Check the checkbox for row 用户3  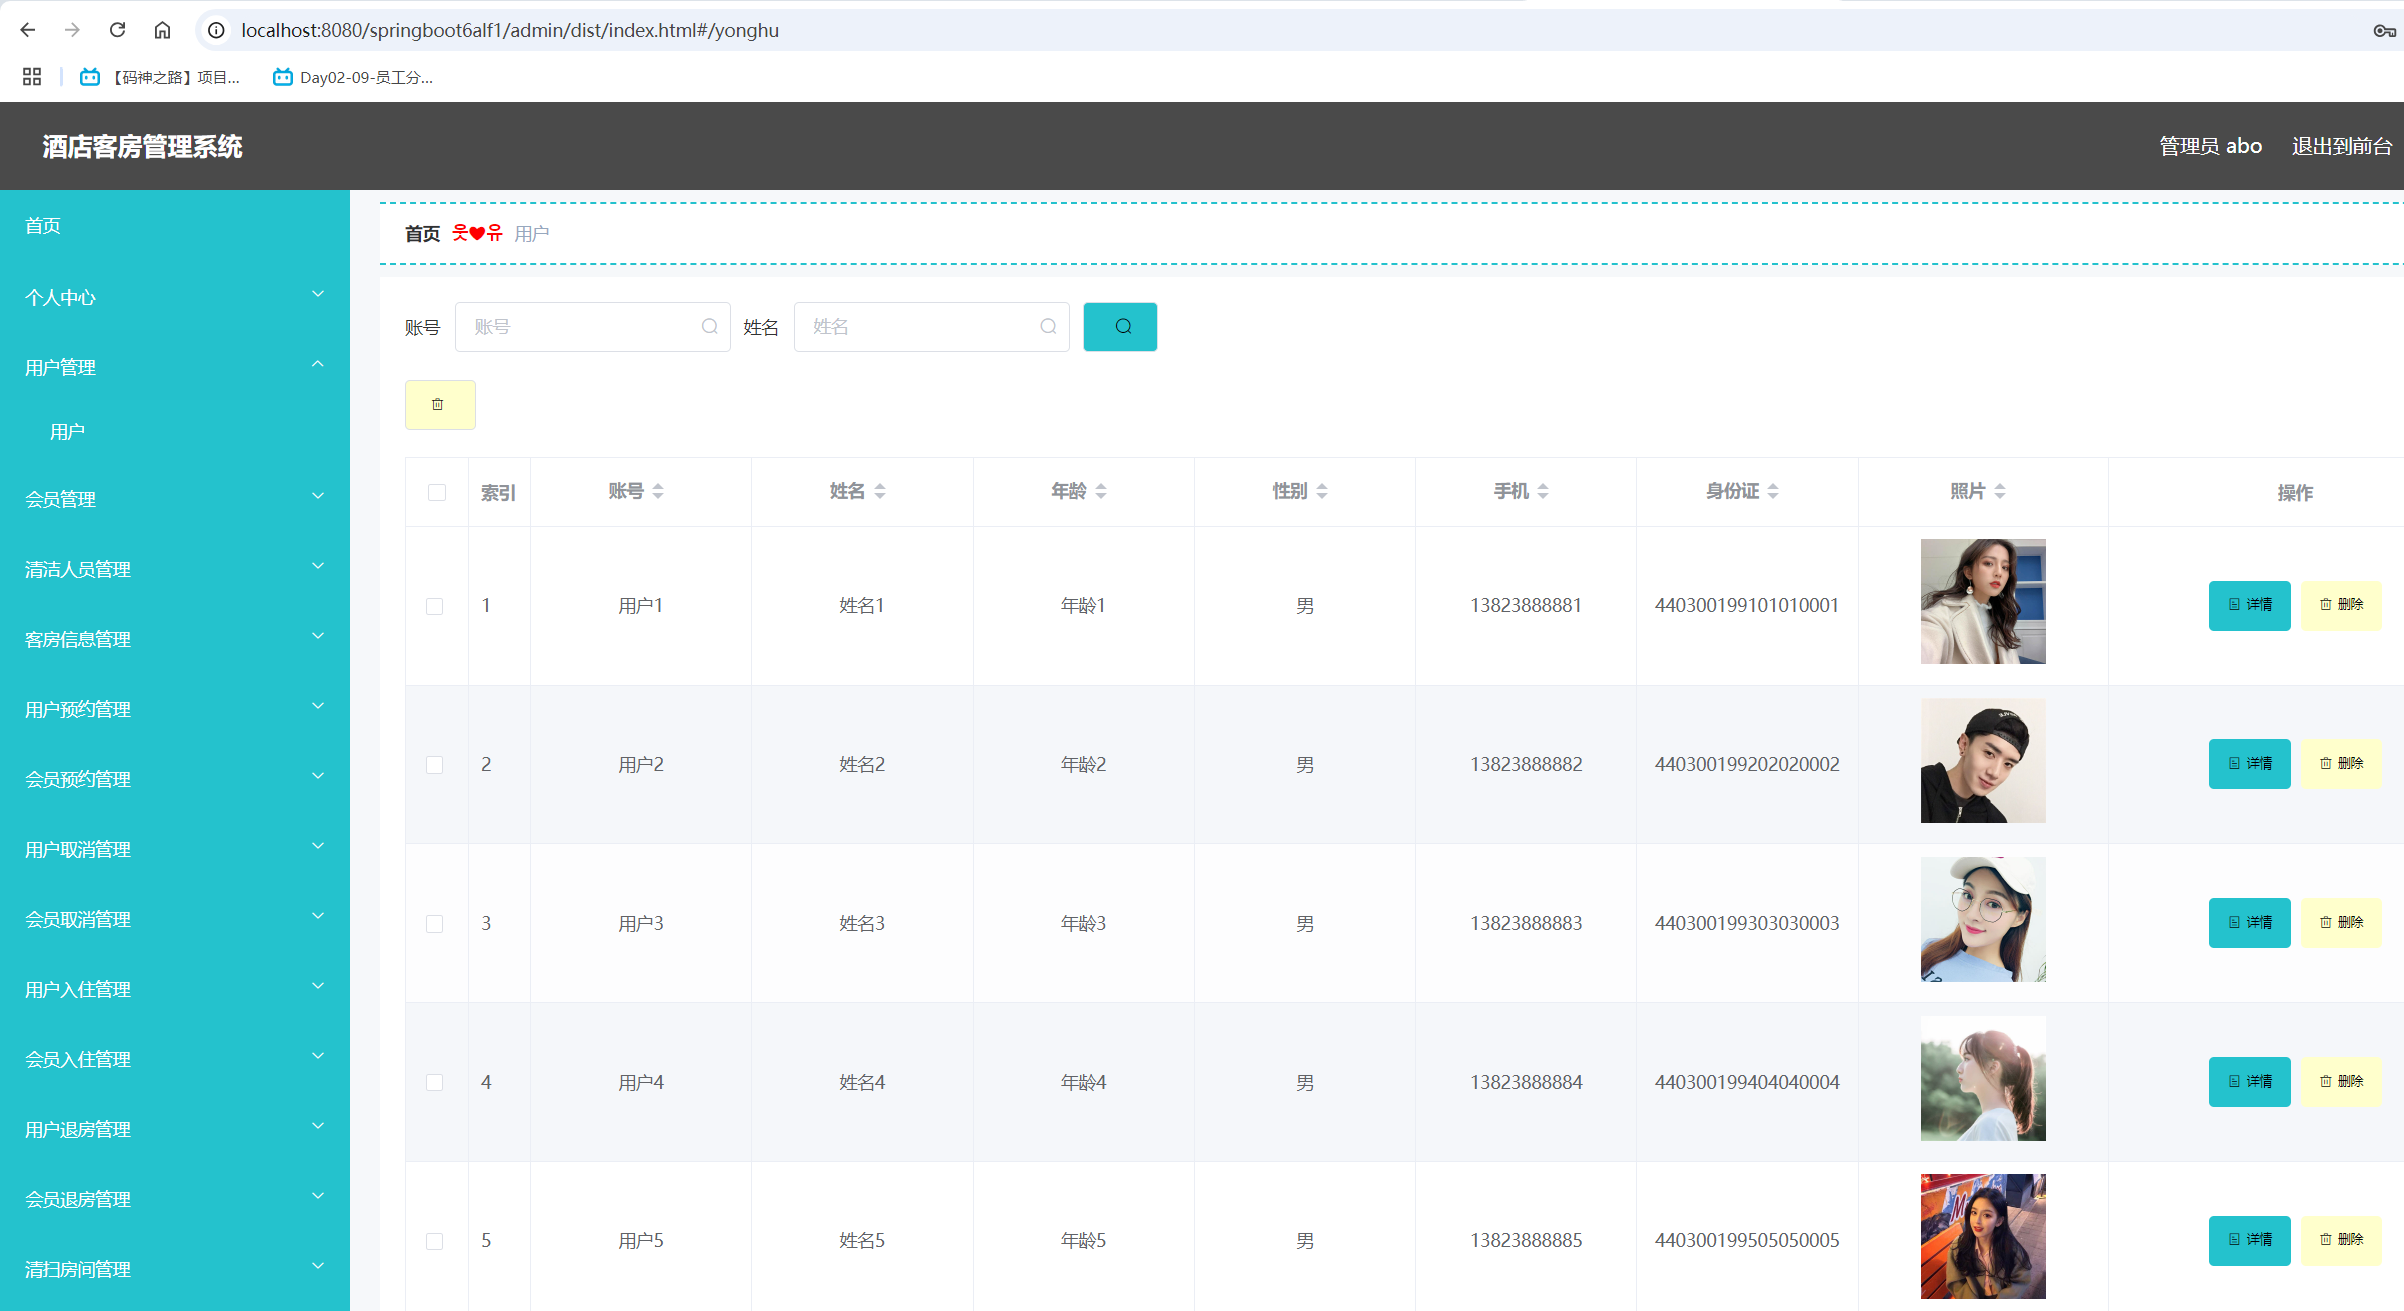pyautogui.click(x=435, y=924)
